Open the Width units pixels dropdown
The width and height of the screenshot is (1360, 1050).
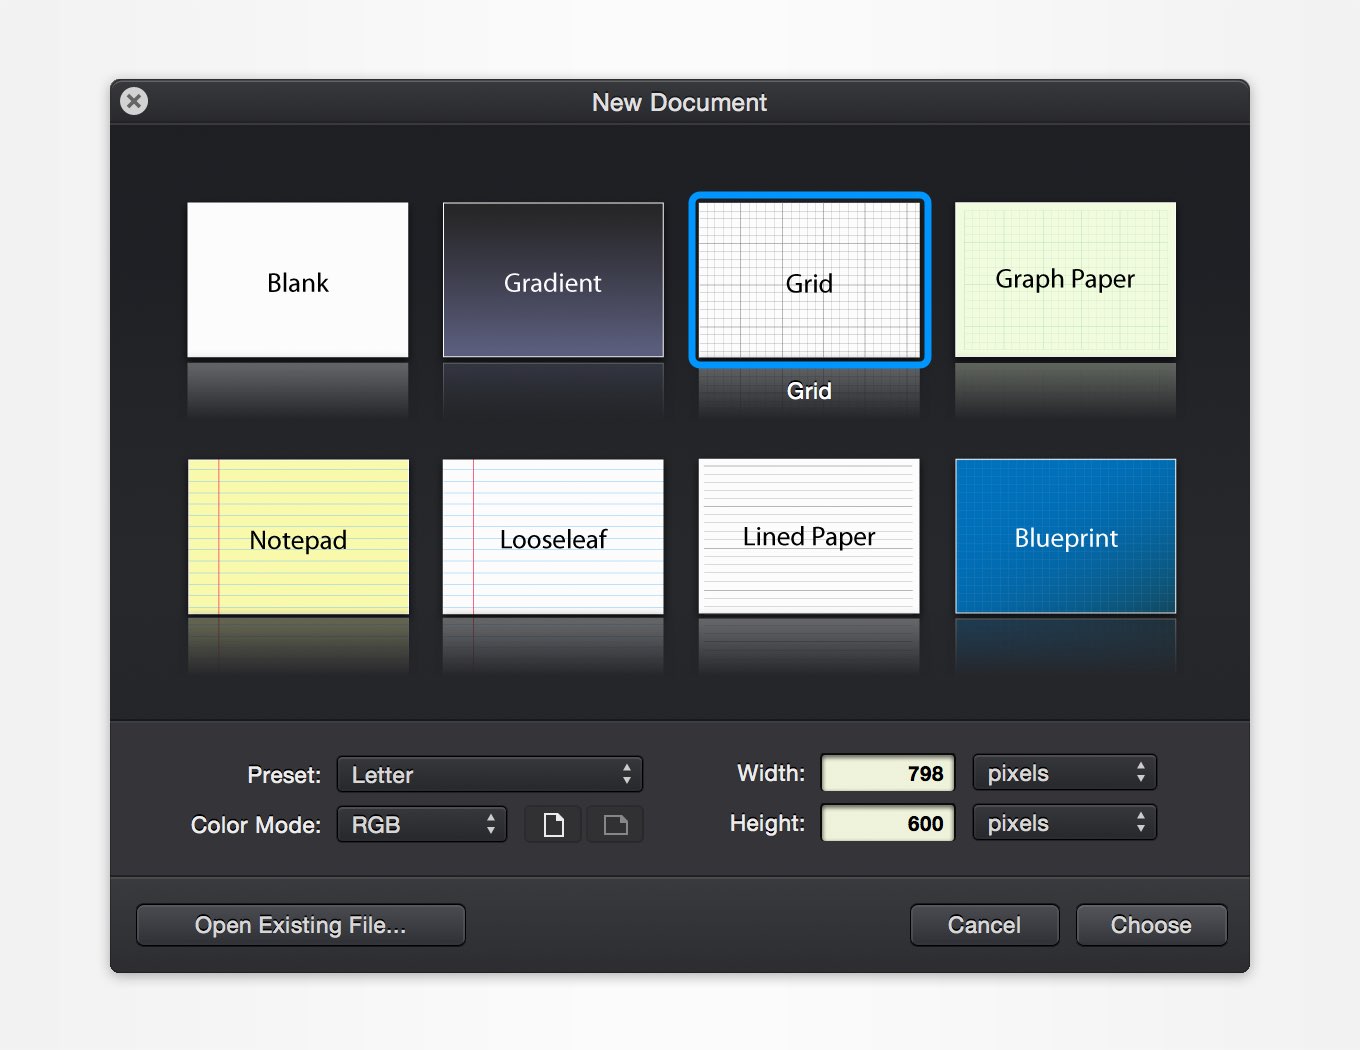point(1064,773)
